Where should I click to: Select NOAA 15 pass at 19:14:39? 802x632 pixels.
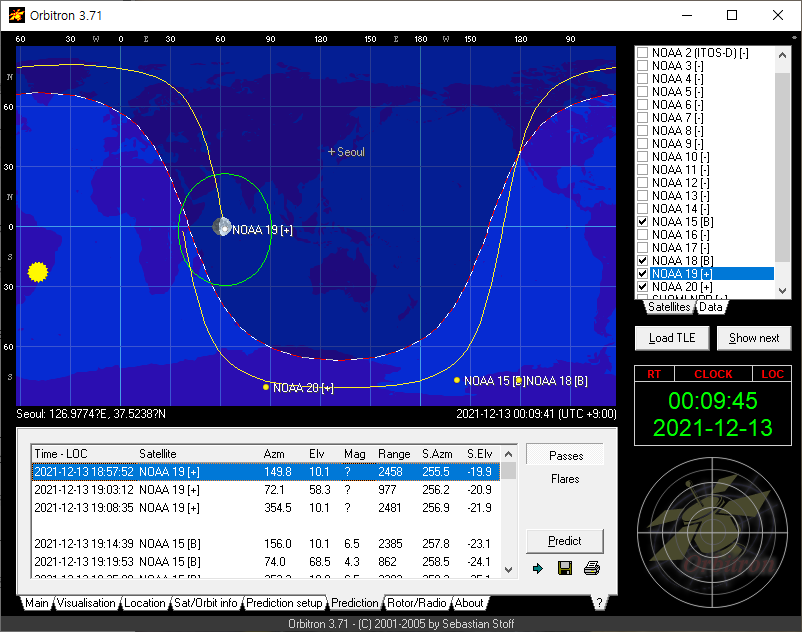click(266, 544)
